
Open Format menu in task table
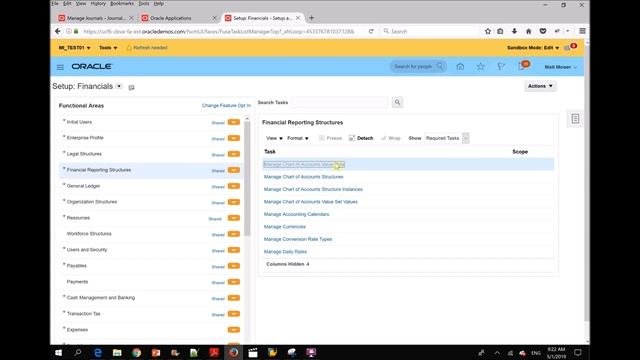click(298, 138)
